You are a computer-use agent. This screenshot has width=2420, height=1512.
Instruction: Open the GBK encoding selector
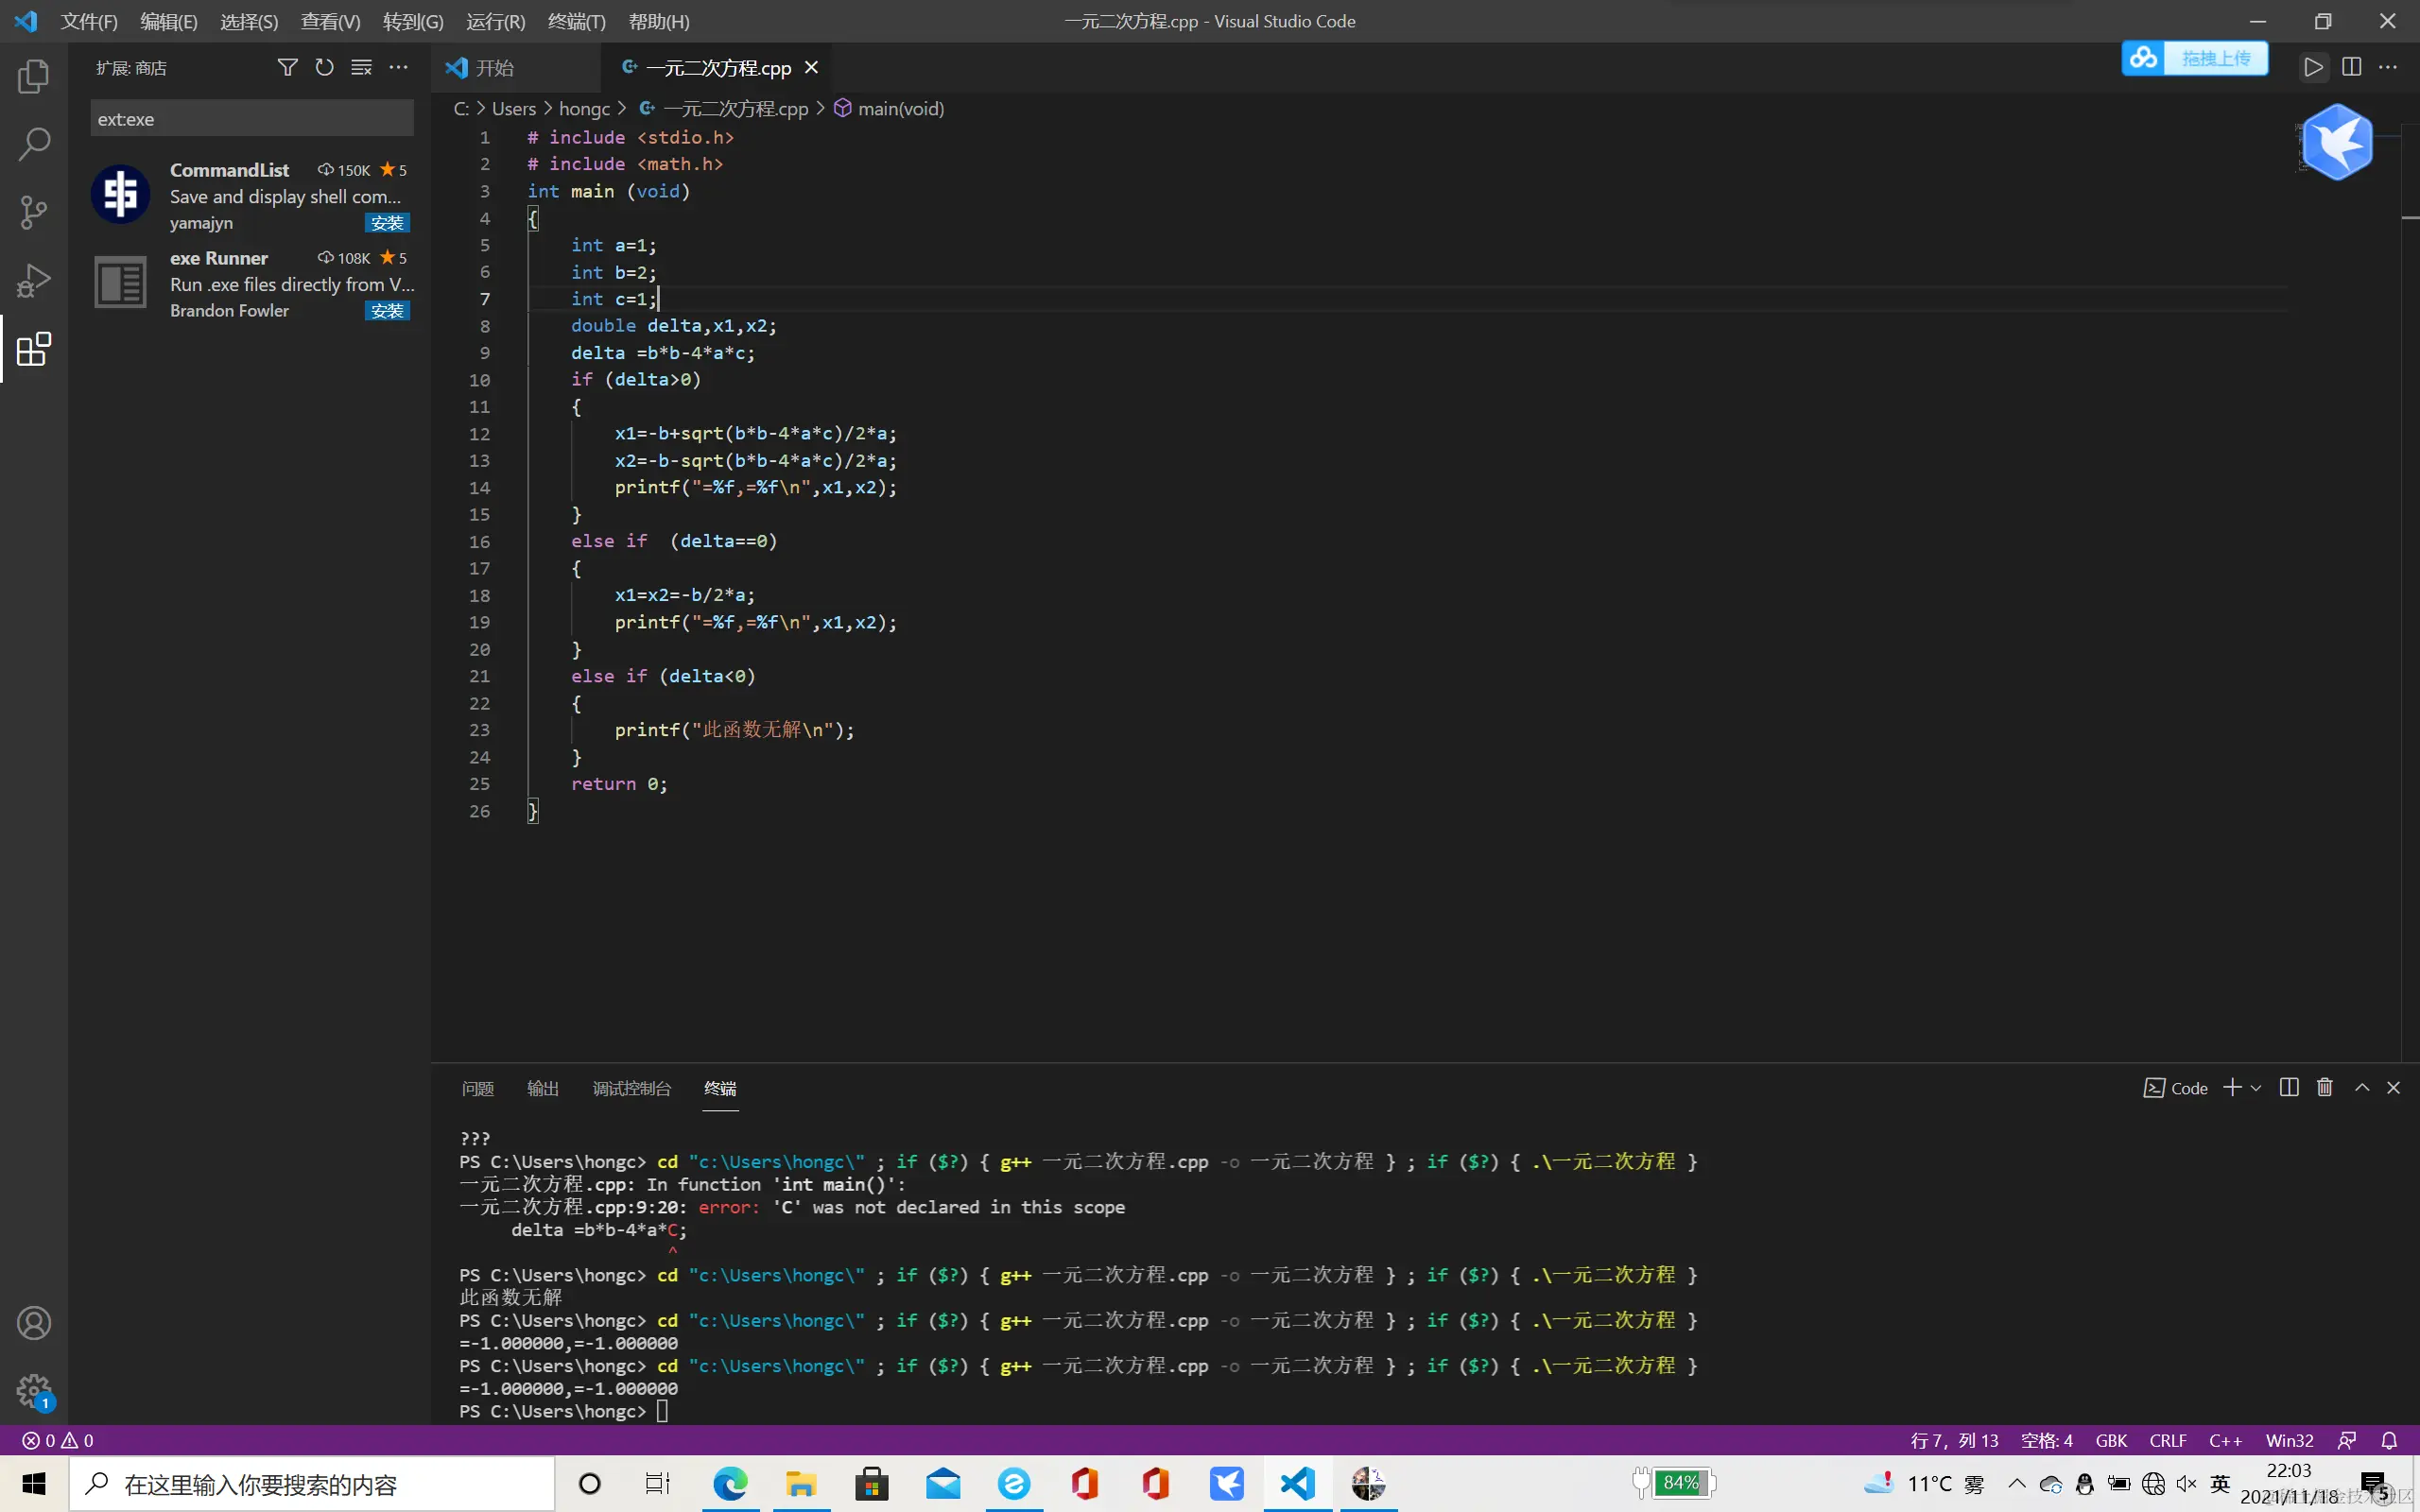(2111, 1440)
